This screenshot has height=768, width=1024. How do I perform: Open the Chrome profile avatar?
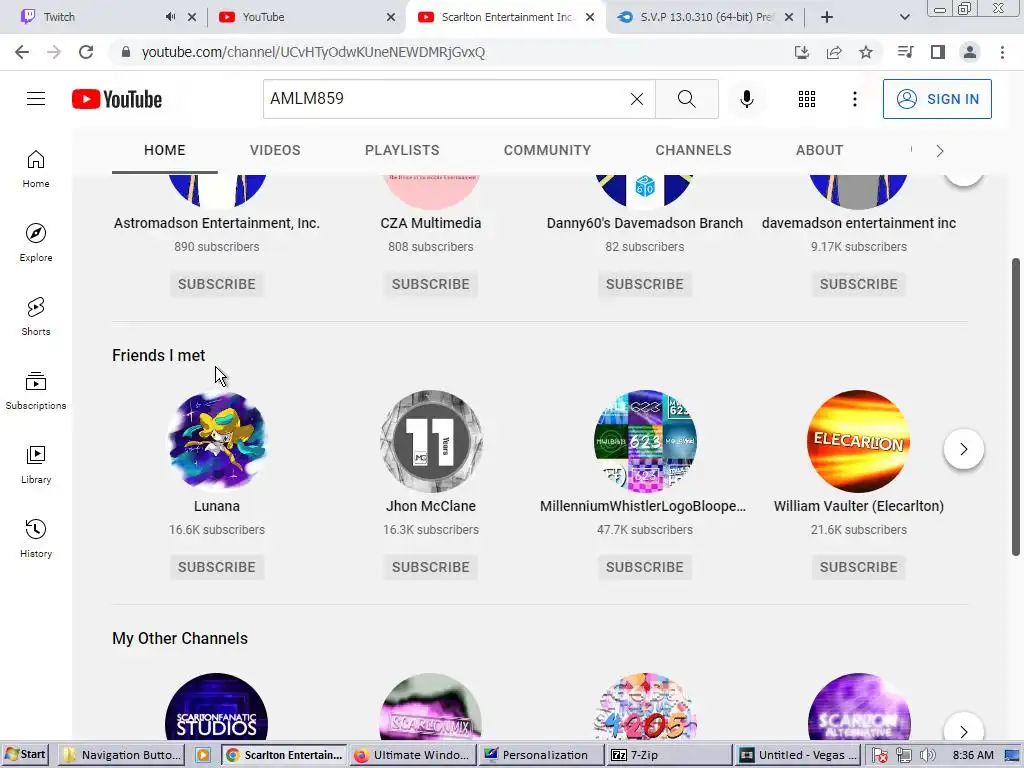(970, 52)
